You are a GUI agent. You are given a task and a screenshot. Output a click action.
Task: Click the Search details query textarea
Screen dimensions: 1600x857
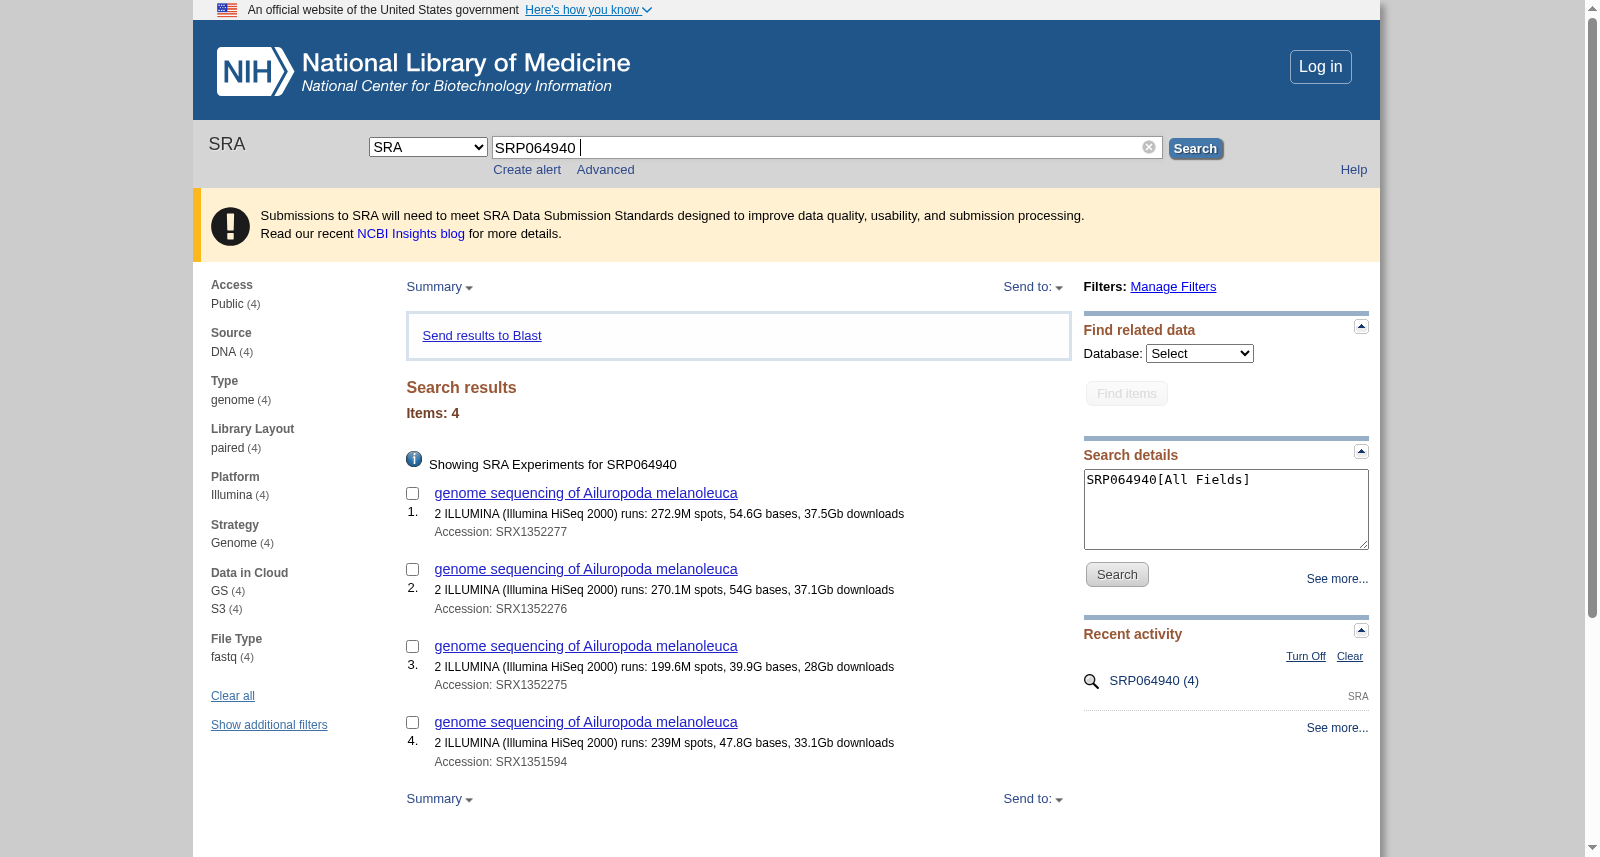tap(1226, 509)
